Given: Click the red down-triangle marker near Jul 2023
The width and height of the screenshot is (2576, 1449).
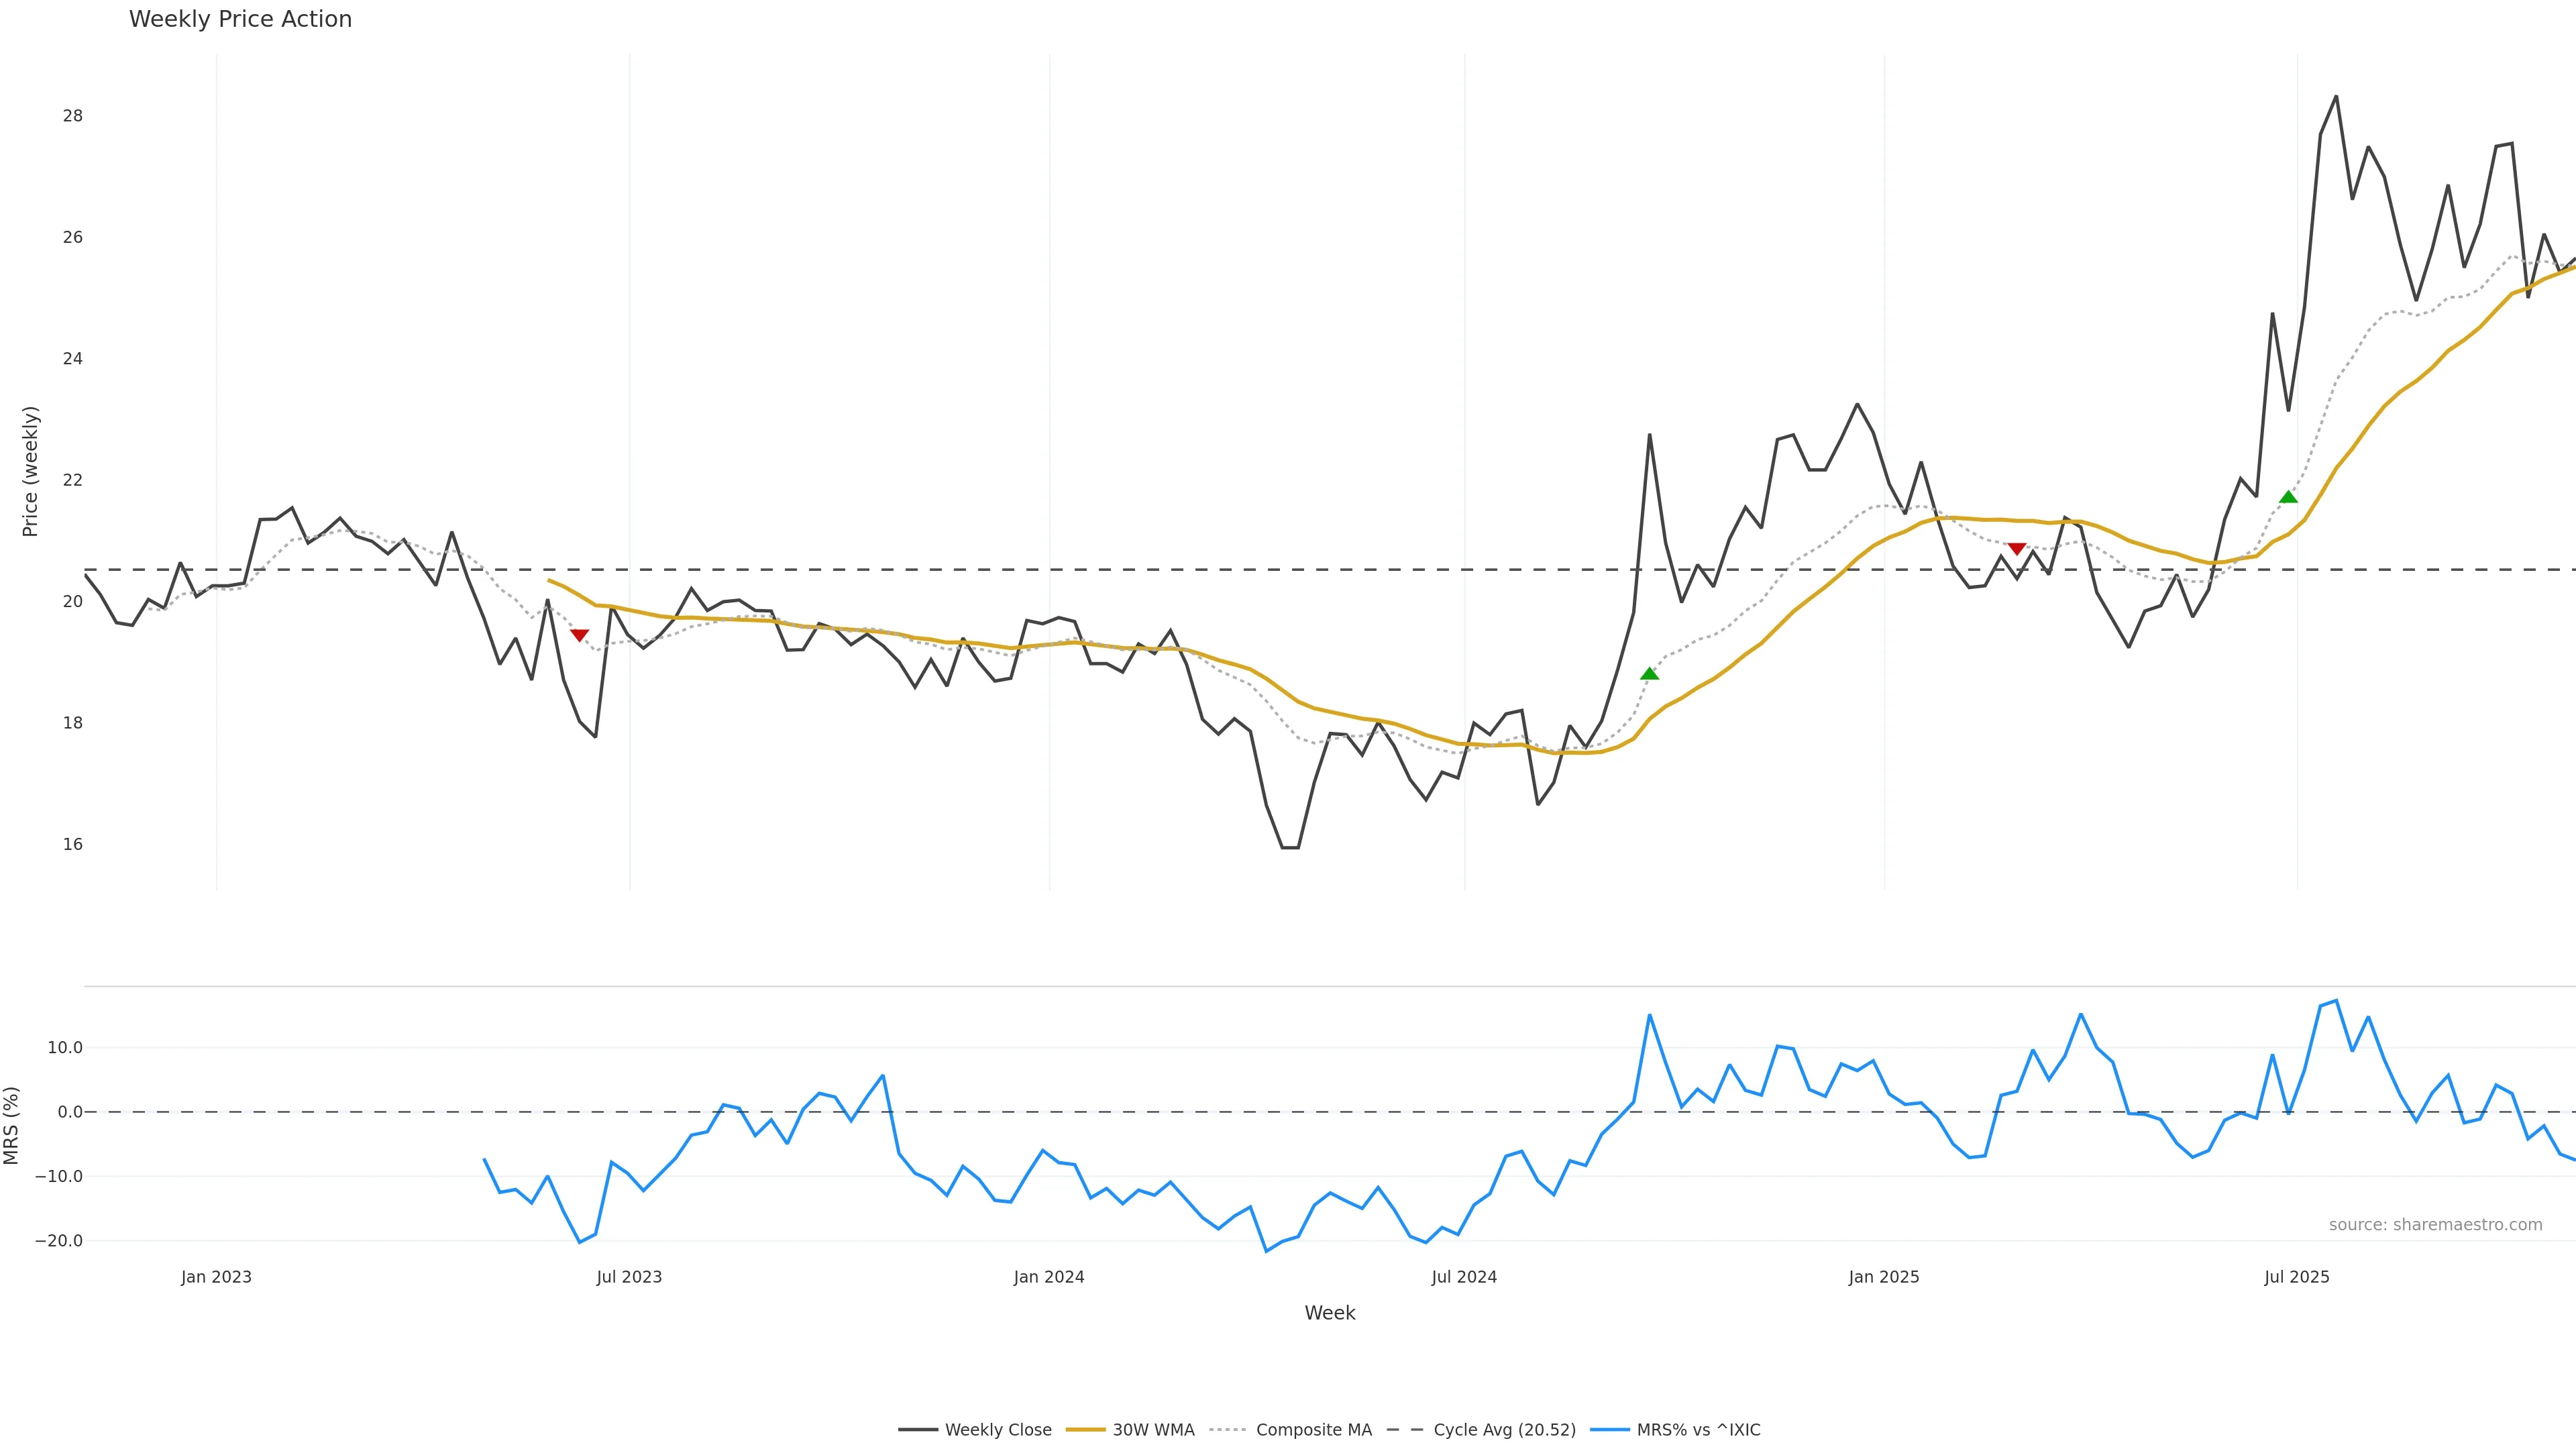Looking at the screenshot, I should [x=579, y=635].
